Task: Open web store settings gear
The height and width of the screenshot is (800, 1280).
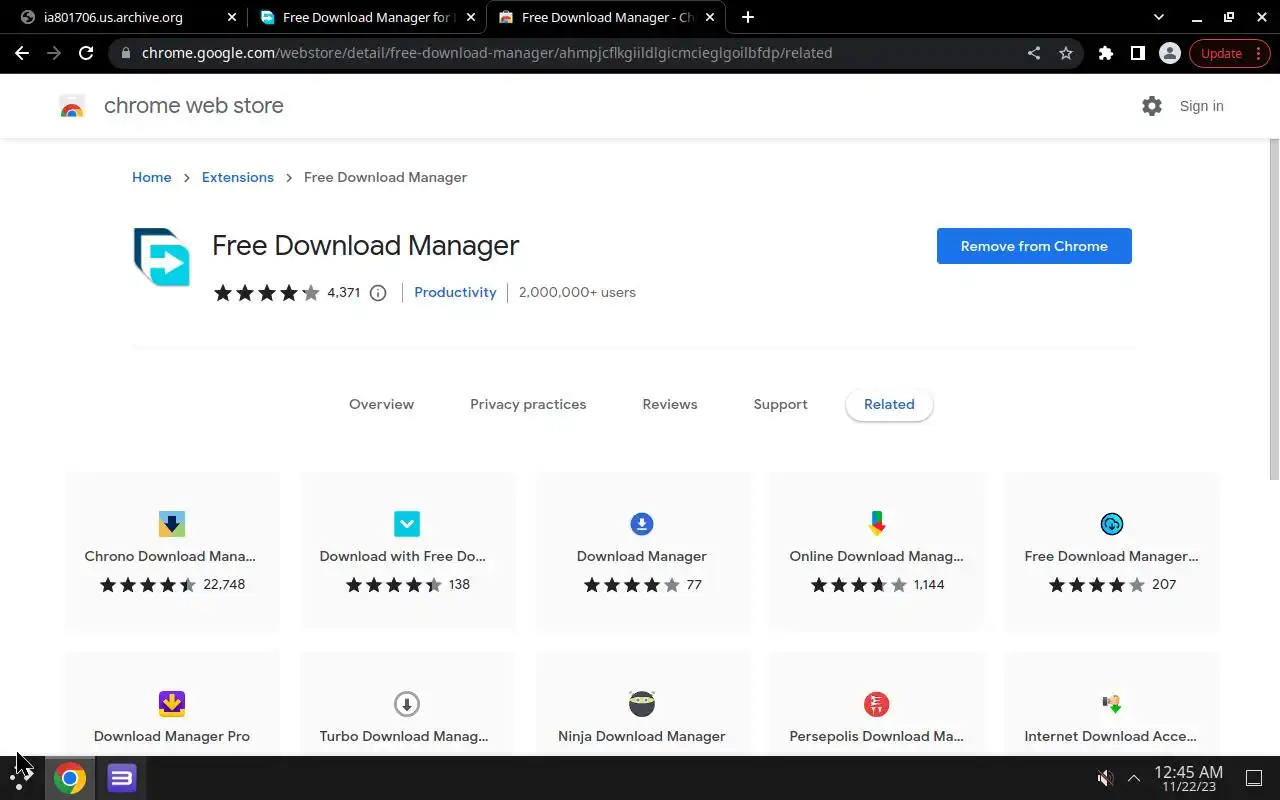Action: tap(1152, 106)
